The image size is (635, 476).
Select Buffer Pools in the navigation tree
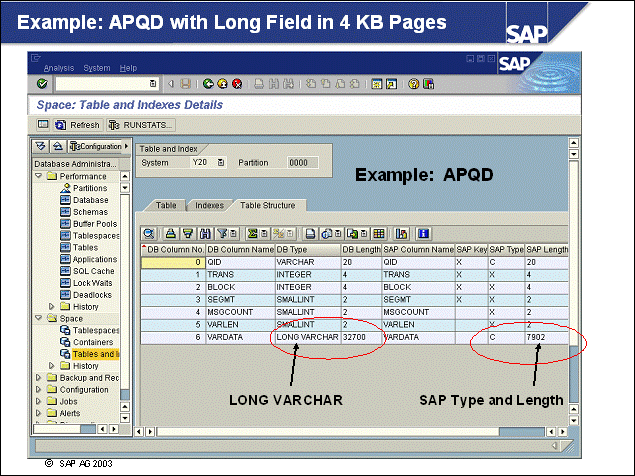pyautogui.click(x=94, y=224)
